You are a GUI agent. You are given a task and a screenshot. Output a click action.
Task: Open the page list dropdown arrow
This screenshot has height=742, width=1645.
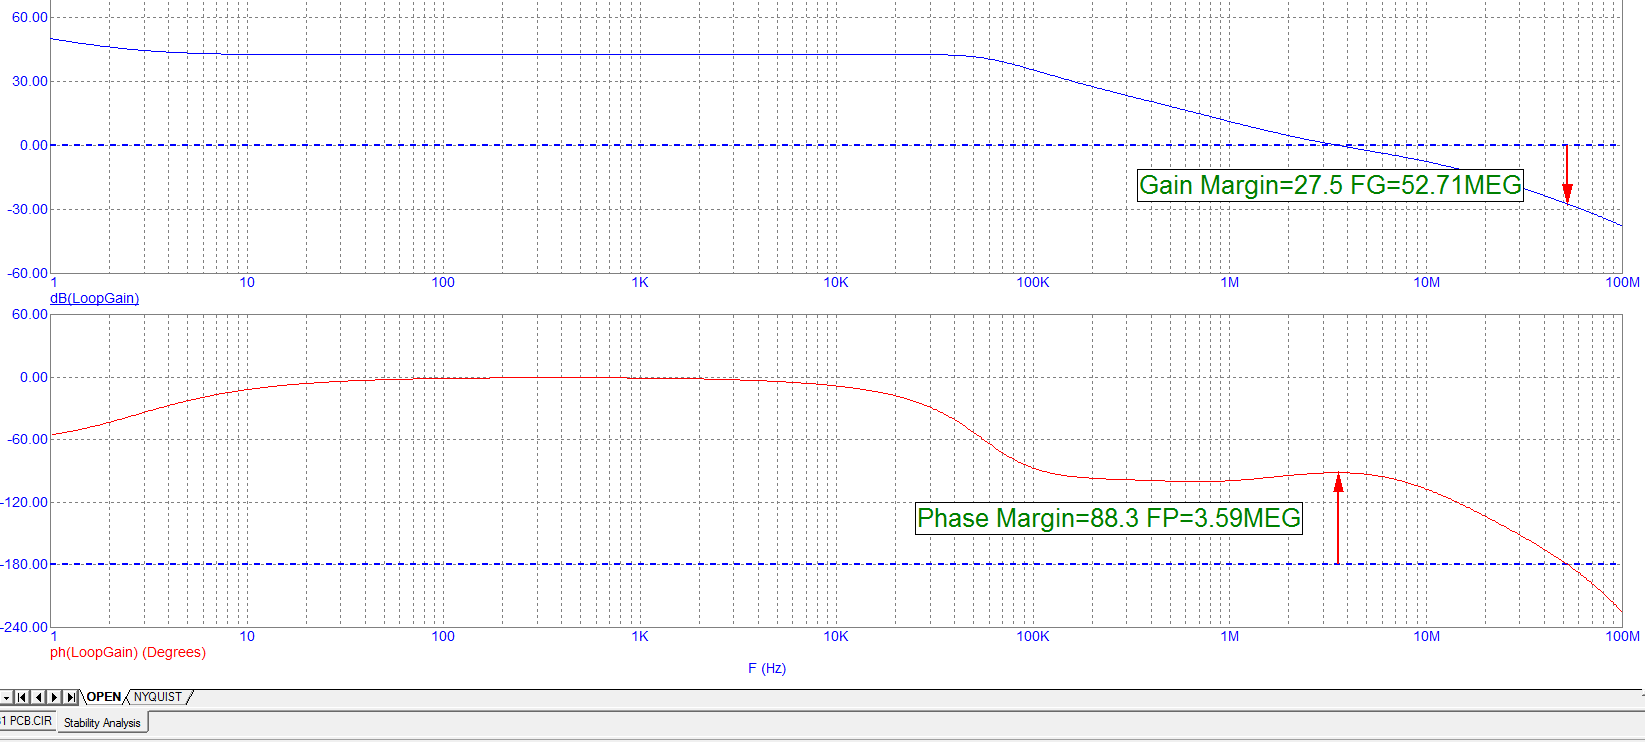[6, 697]
